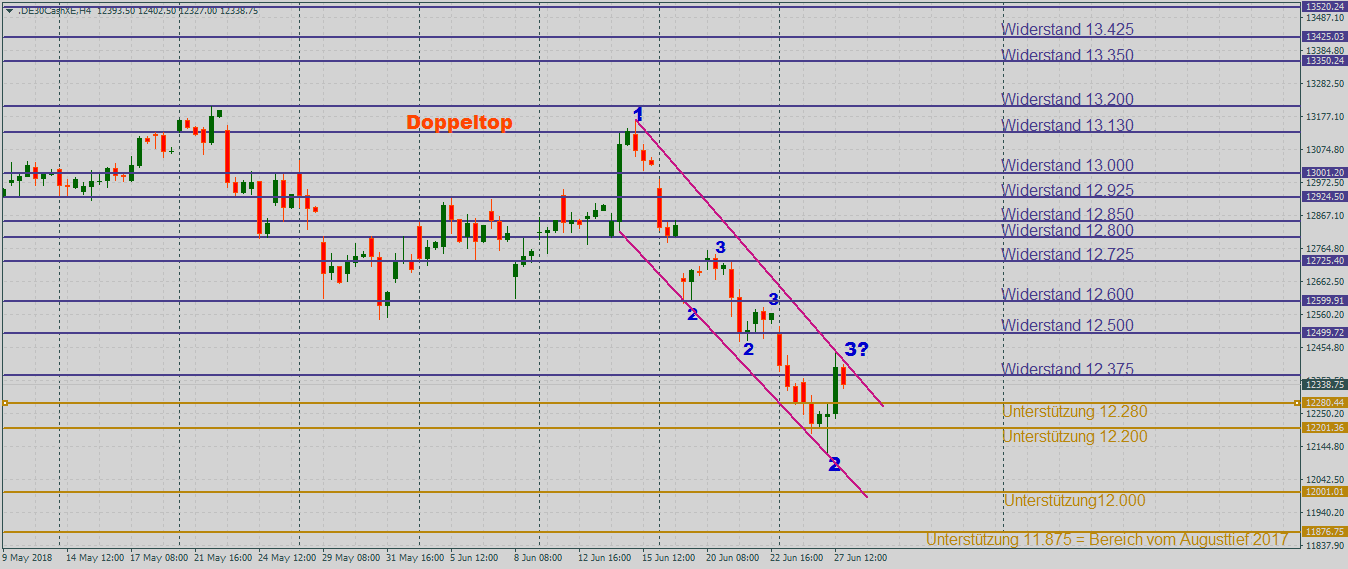Click the Widerstand 12.375 label
The height and width of the screenshot is (569, 1348).
pos(1068,369)
